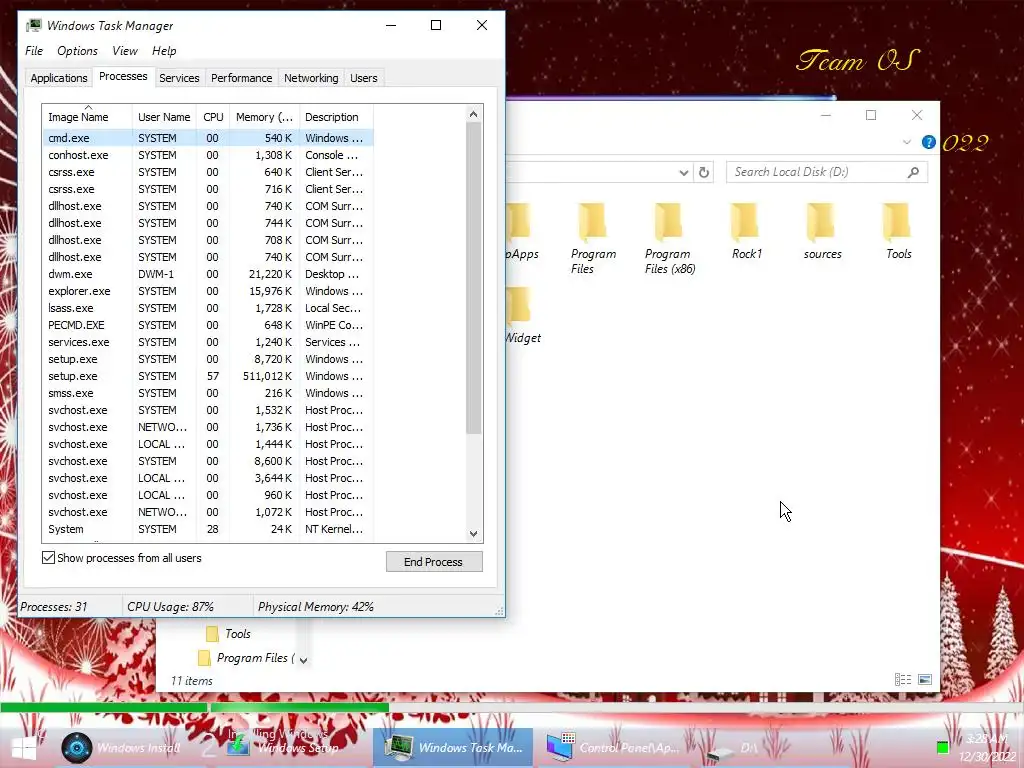Viewport: 1024px width, 768px height.
Task: Click the search magnifier icon in Explorer
Action: pos(913,172)
